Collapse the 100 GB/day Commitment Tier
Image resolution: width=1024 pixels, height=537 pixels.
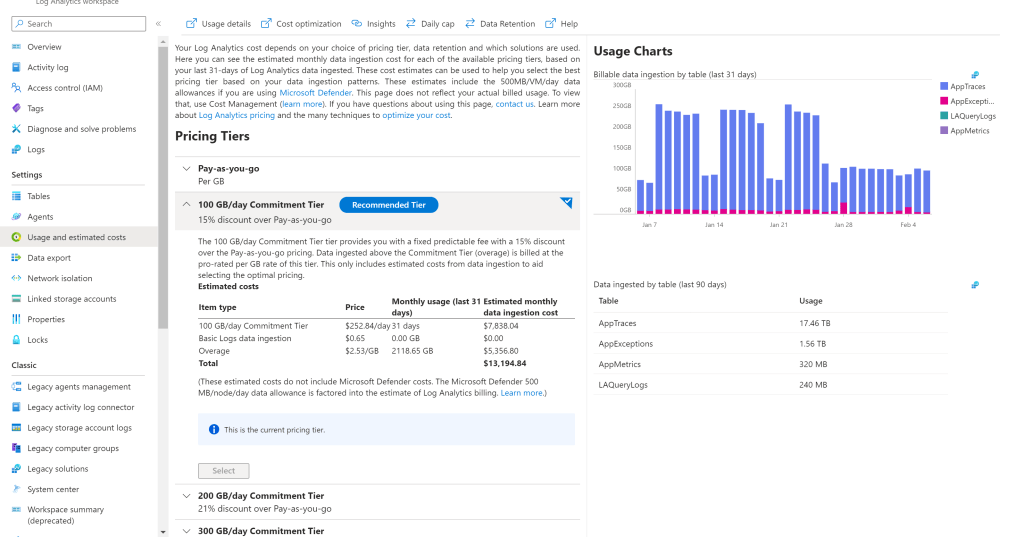[x=187, y=204]
